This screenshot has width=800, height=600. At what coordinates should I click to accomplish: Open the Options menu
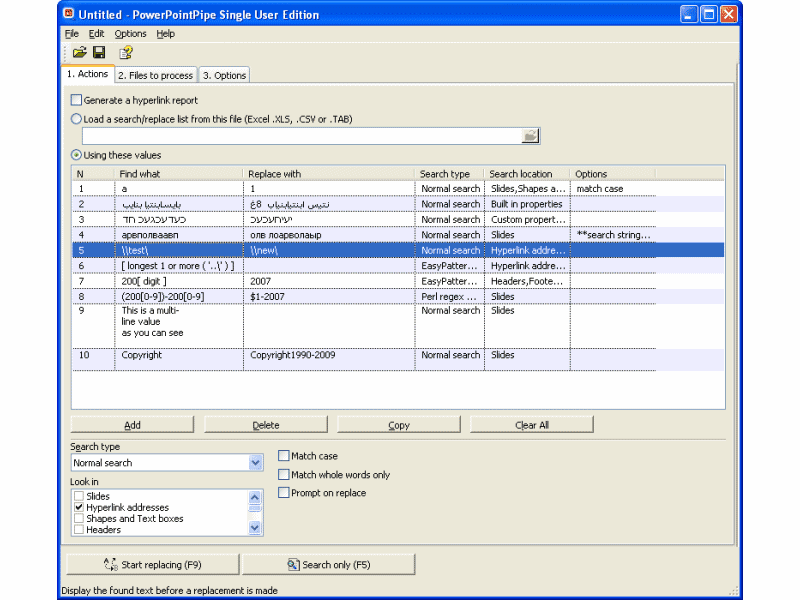tap(130, 34)
